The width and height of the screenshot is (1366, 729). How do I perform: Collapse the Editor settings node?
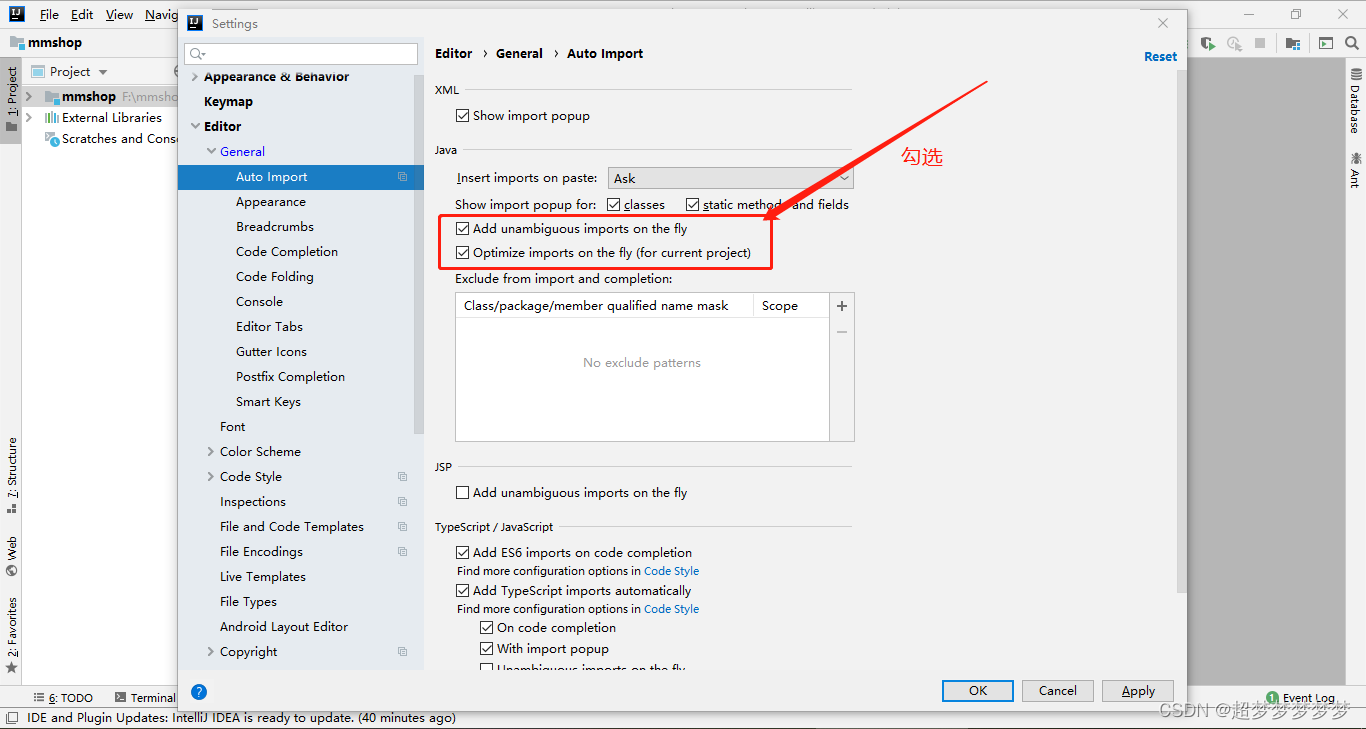[194, 127]
